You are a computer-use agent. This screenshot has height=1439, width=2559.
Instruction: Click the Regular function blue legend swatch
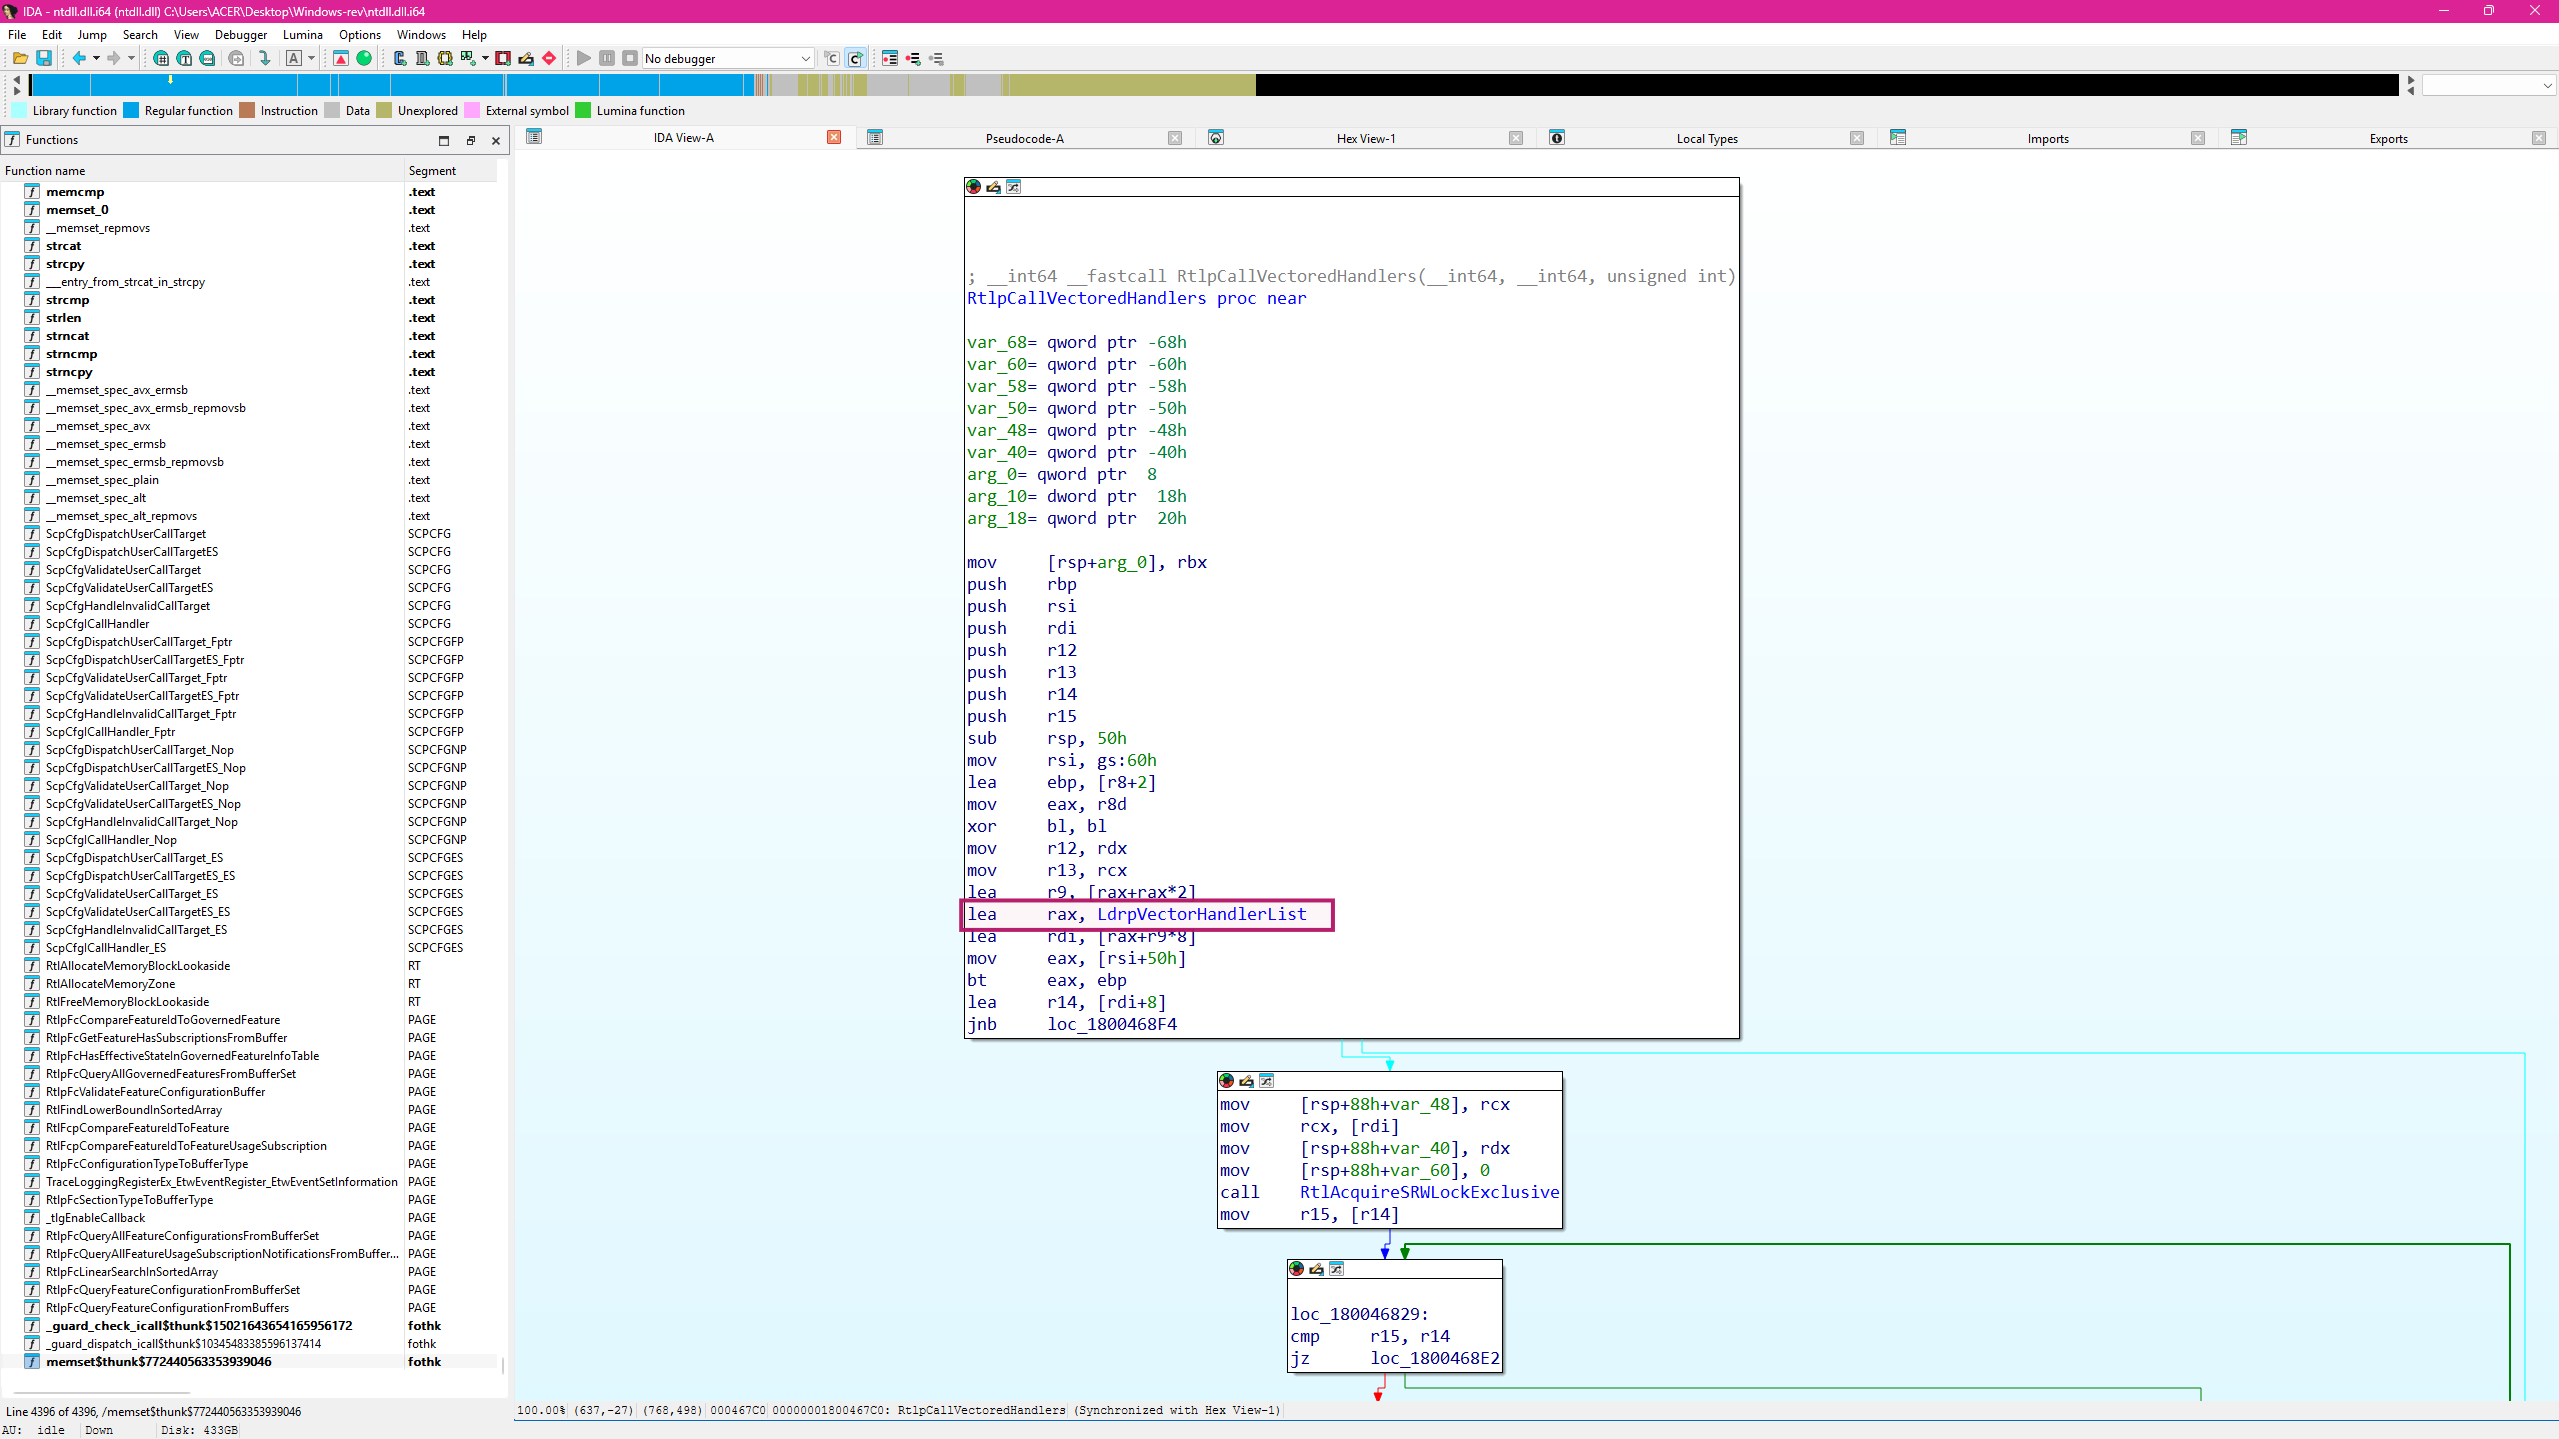tap(131, 110)
